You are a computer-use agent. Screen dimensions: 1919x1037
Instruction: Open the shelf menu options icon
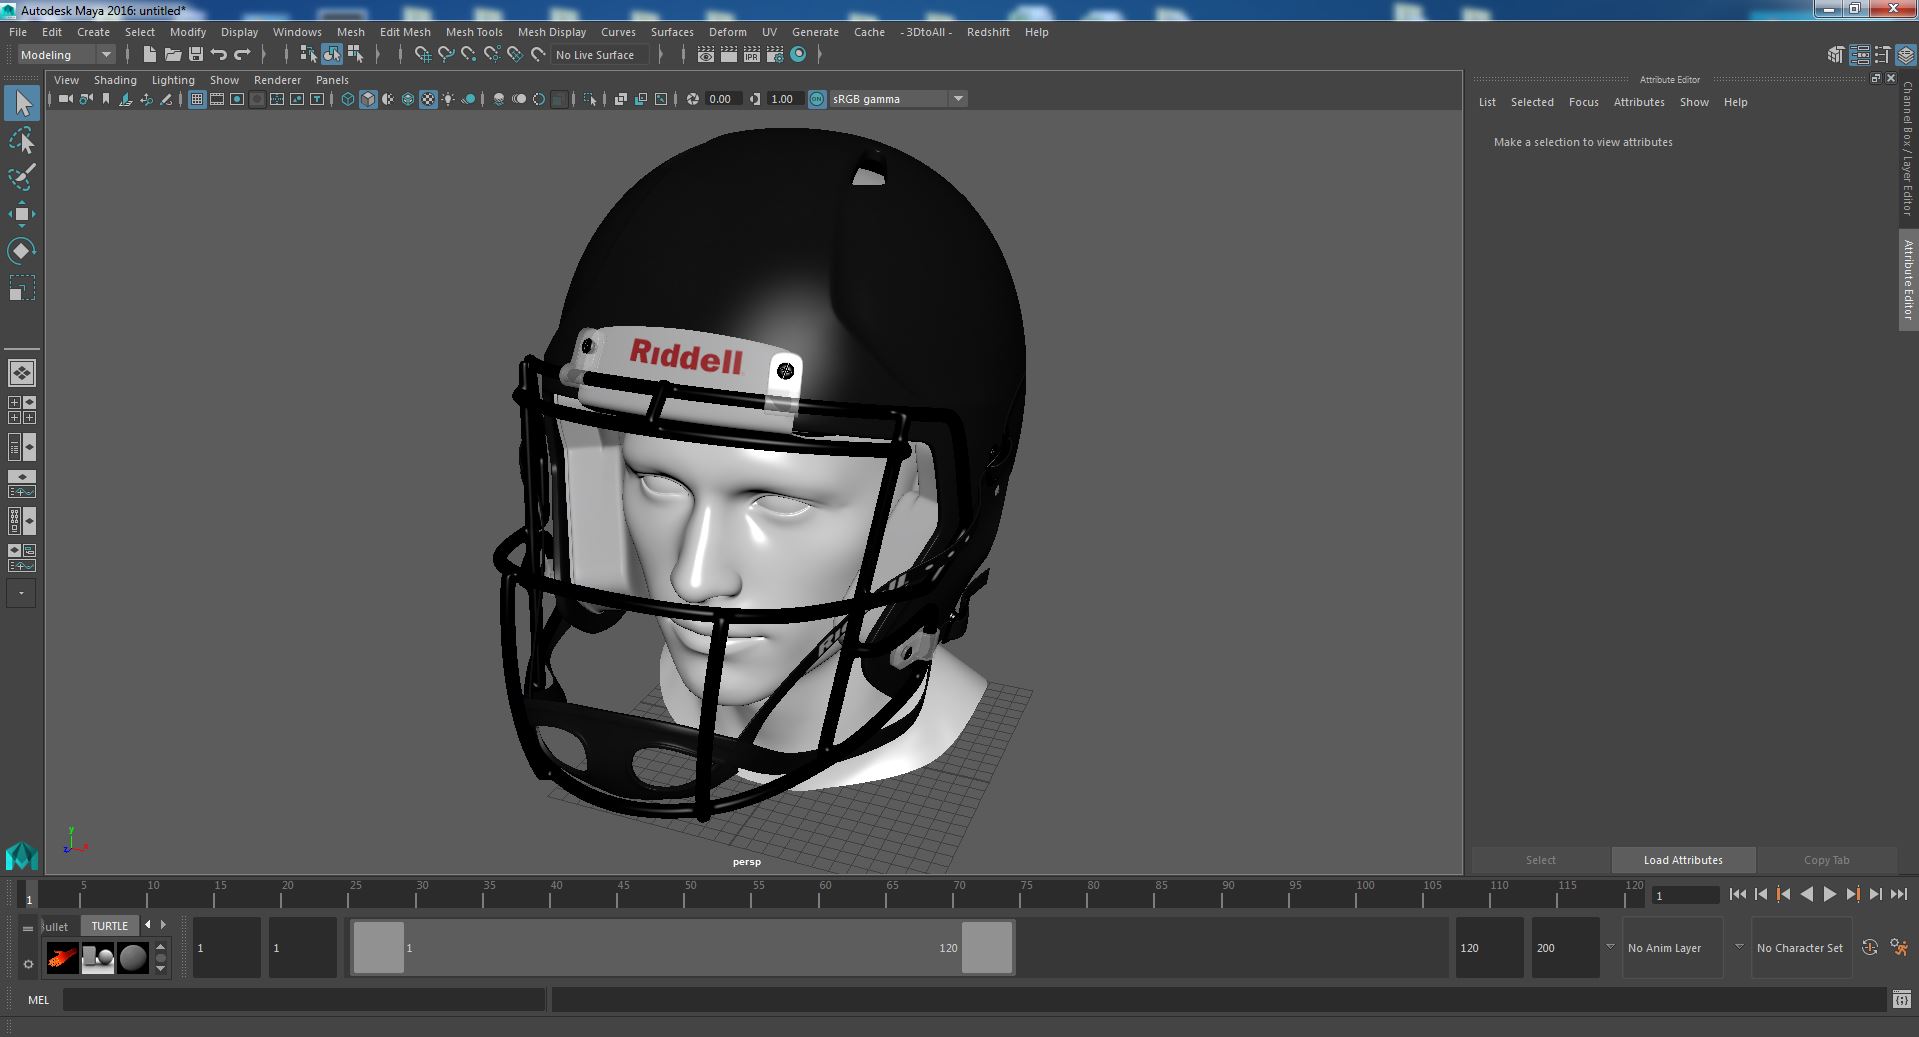(x=28, y=964)
